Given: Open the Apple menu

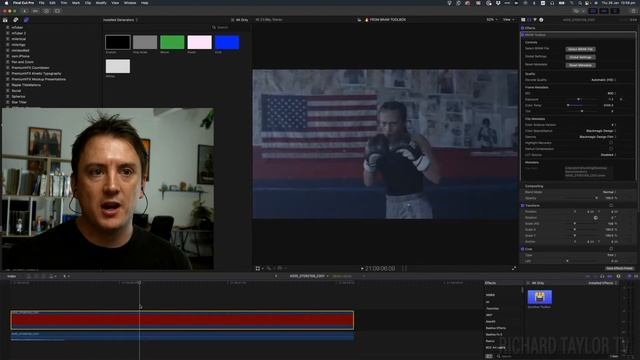Looking at the screenshot, I should pos(6,3).
